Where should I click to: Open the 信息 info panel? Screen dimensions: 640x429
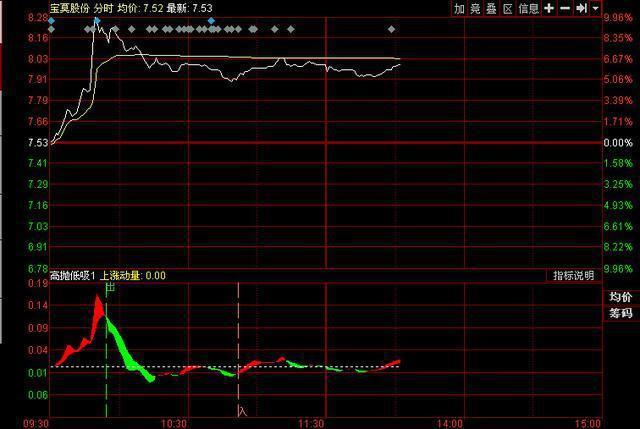tap(528, 8)
